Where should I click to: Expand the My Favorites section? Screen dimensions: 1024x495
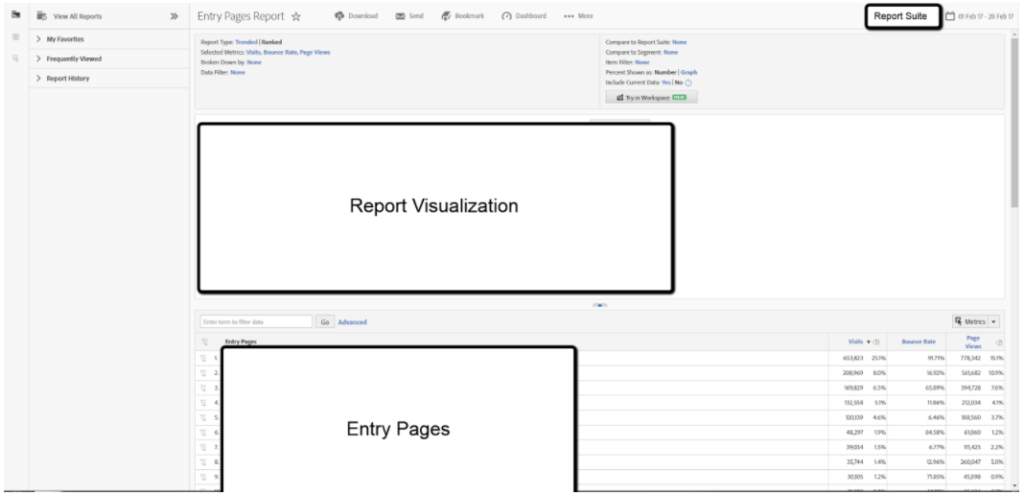(x=38, y=39)
